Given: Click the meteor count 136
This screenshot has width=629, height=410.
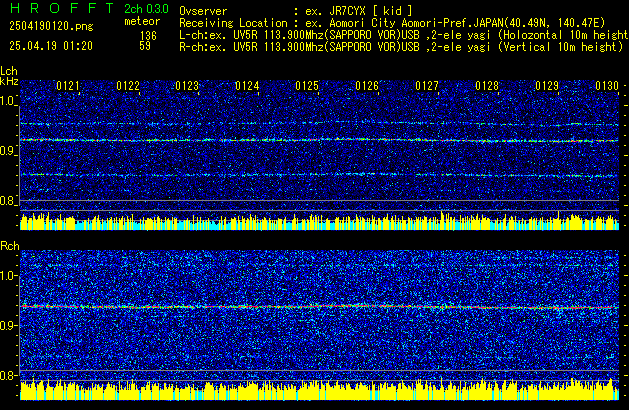Looking at the screenshot, I should tap(148, 36).
